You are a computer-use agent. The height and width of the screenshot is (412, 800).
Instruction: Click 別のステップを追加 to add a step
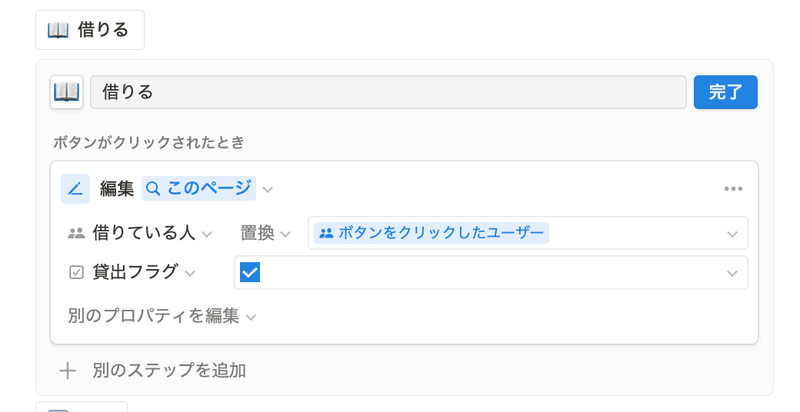[169, 371]
